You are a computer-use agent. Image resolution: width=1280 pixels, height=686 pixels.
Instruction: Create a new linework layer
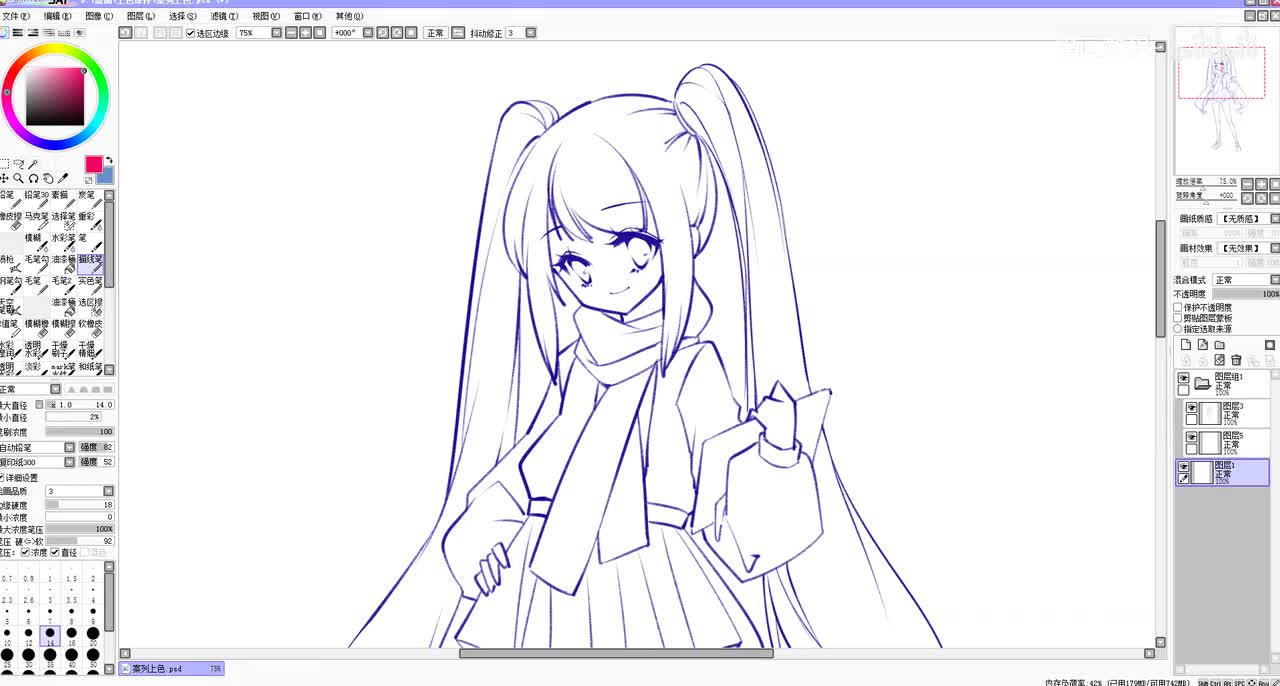coord(1203,345)
